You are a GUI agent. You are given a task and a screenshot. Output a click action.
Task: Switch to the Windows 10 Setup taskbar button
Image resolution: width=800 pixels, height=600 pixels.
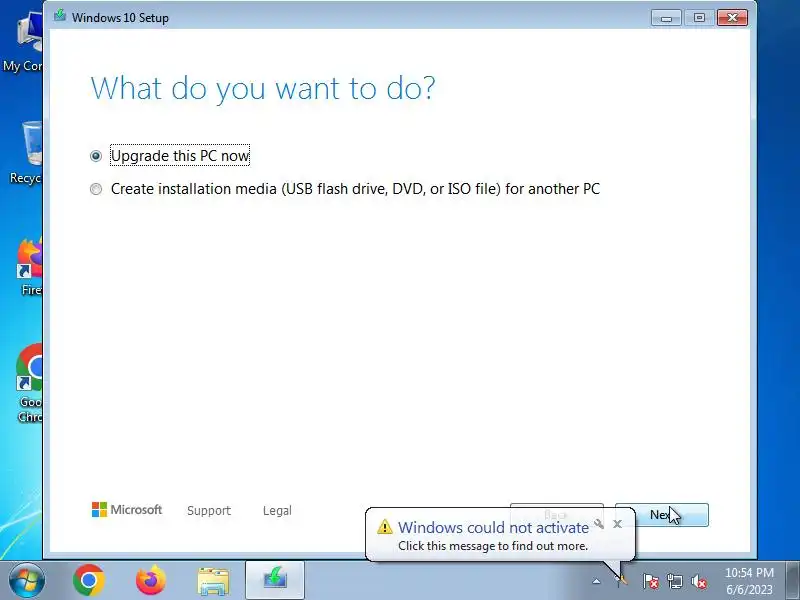tap(275, 580)
